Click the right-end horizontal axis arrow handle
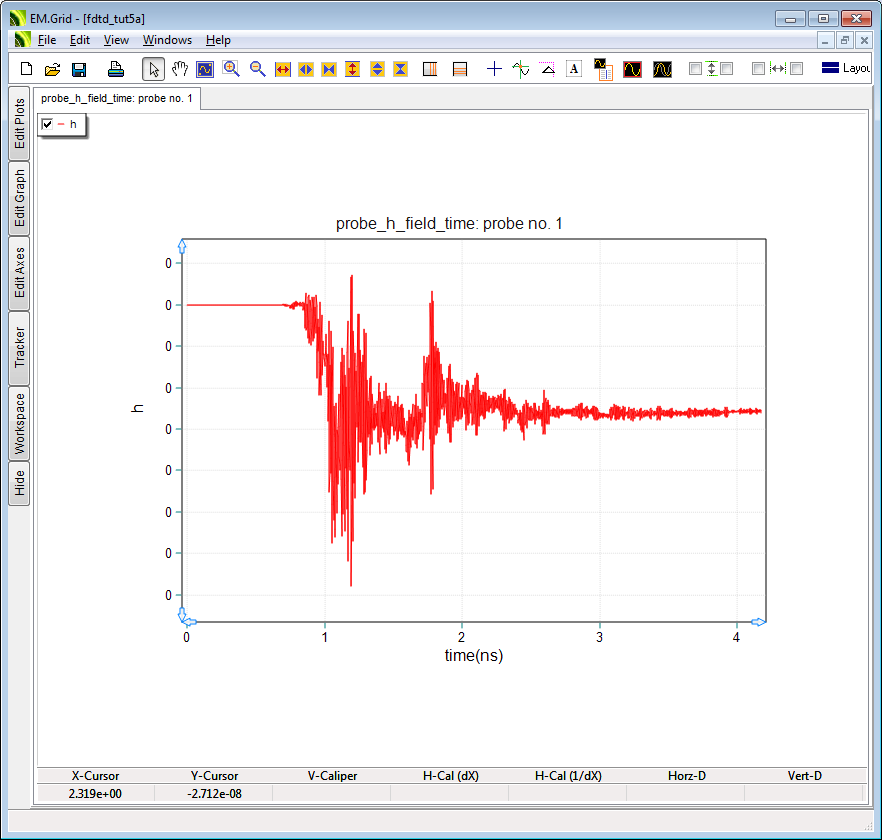The image size is (882, 840). [x=758, y=622]
